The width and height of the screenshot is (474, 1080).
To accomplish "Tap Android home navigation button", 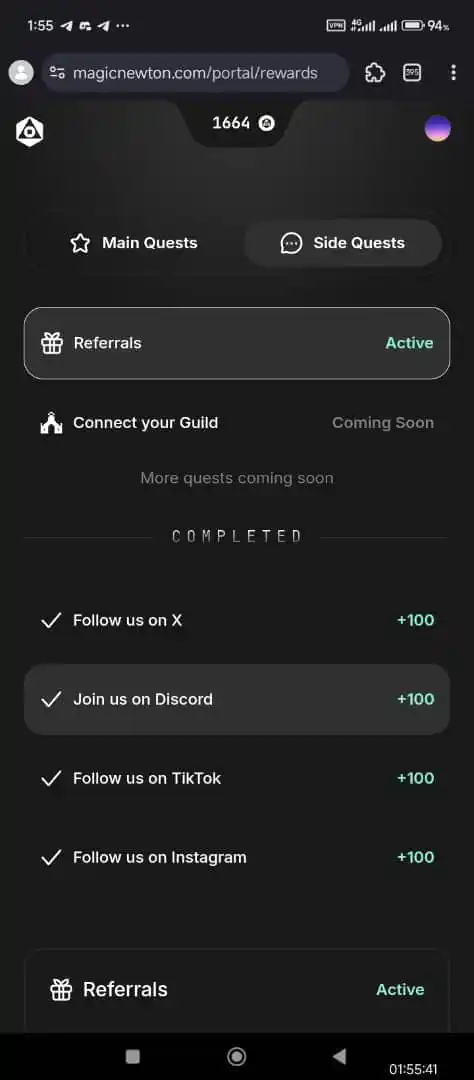I will click(x=236, y=1057).
